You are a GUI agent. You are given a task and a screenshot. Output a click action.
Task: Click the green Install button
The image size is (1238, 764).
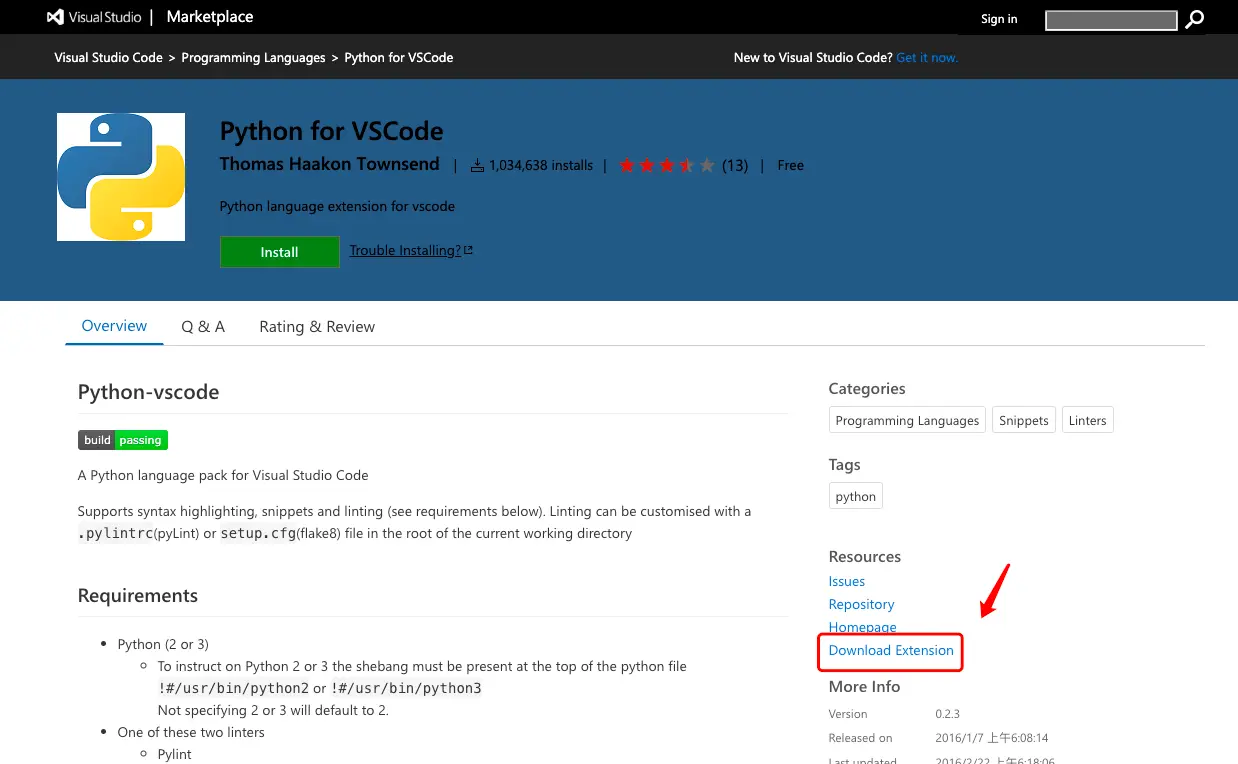[x=279, y=252]
